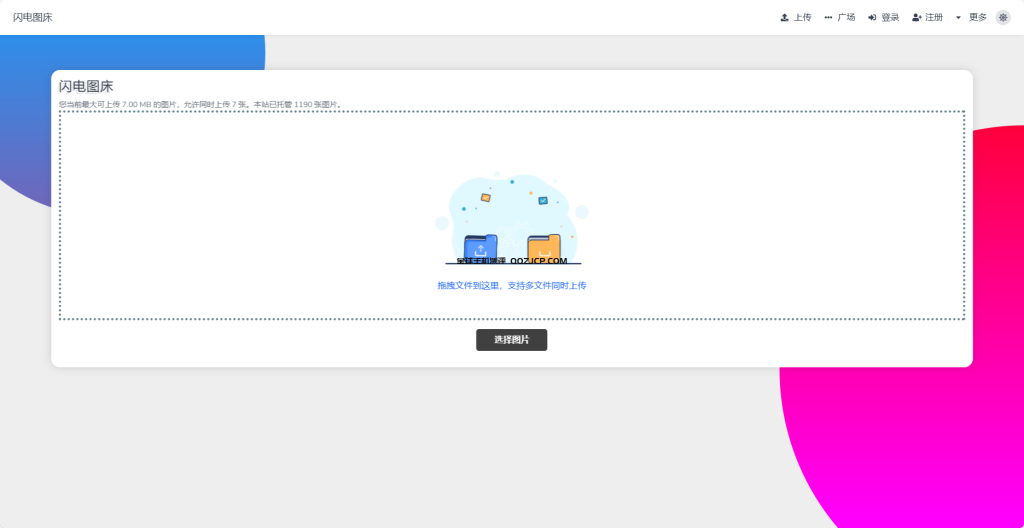Screen dimensions: 1024x528
Task: Open the 更多 menu label
Action: point(977,17)
